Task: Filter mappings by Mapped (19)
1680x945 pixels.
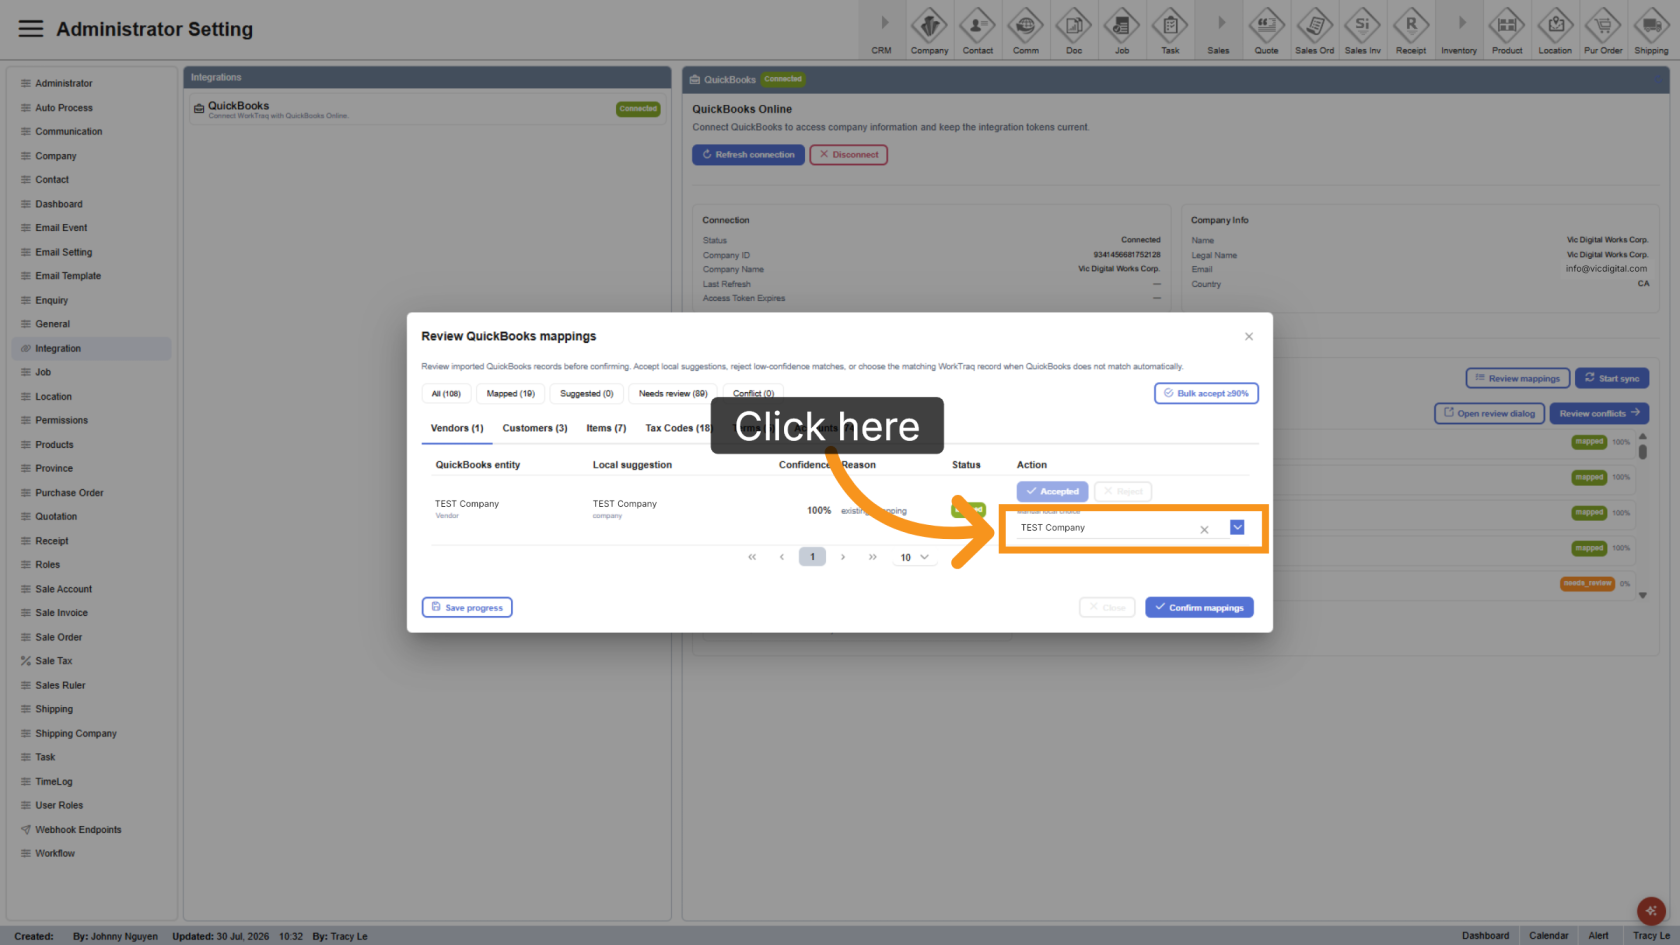Action: [x=511, y=394]
